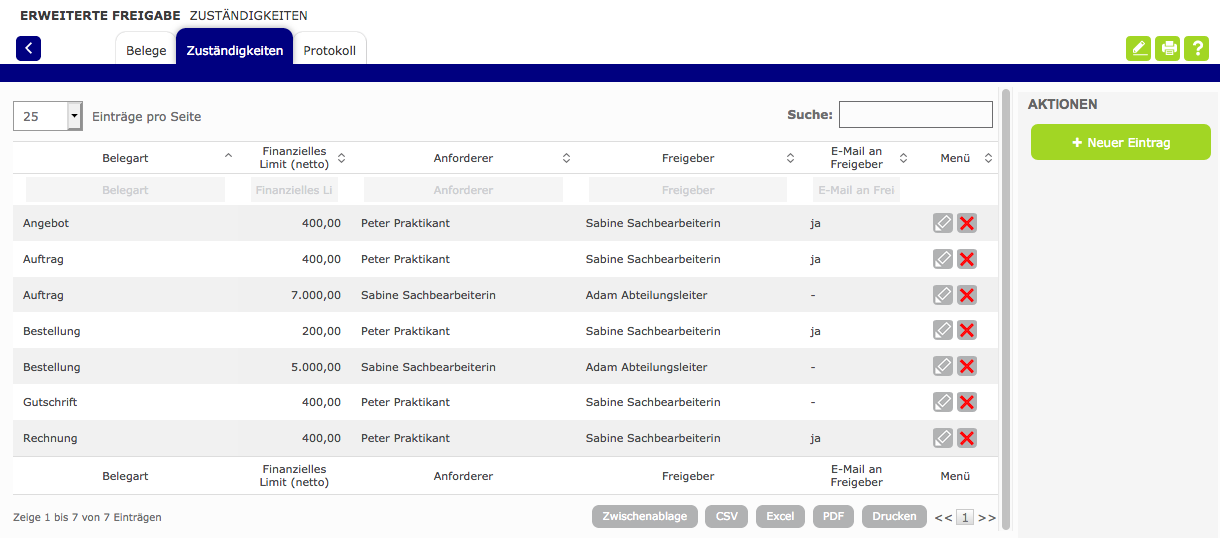Screen dimensions: 1220x538
Task: Switch to the Belege tab
Action: (146, 50)
